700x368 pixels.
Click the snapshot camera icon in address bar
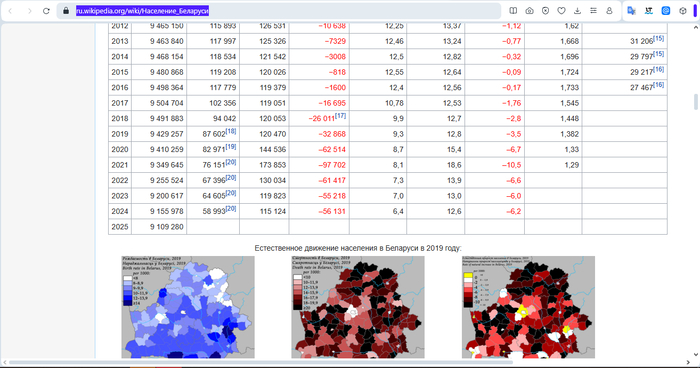click(529, 11)
